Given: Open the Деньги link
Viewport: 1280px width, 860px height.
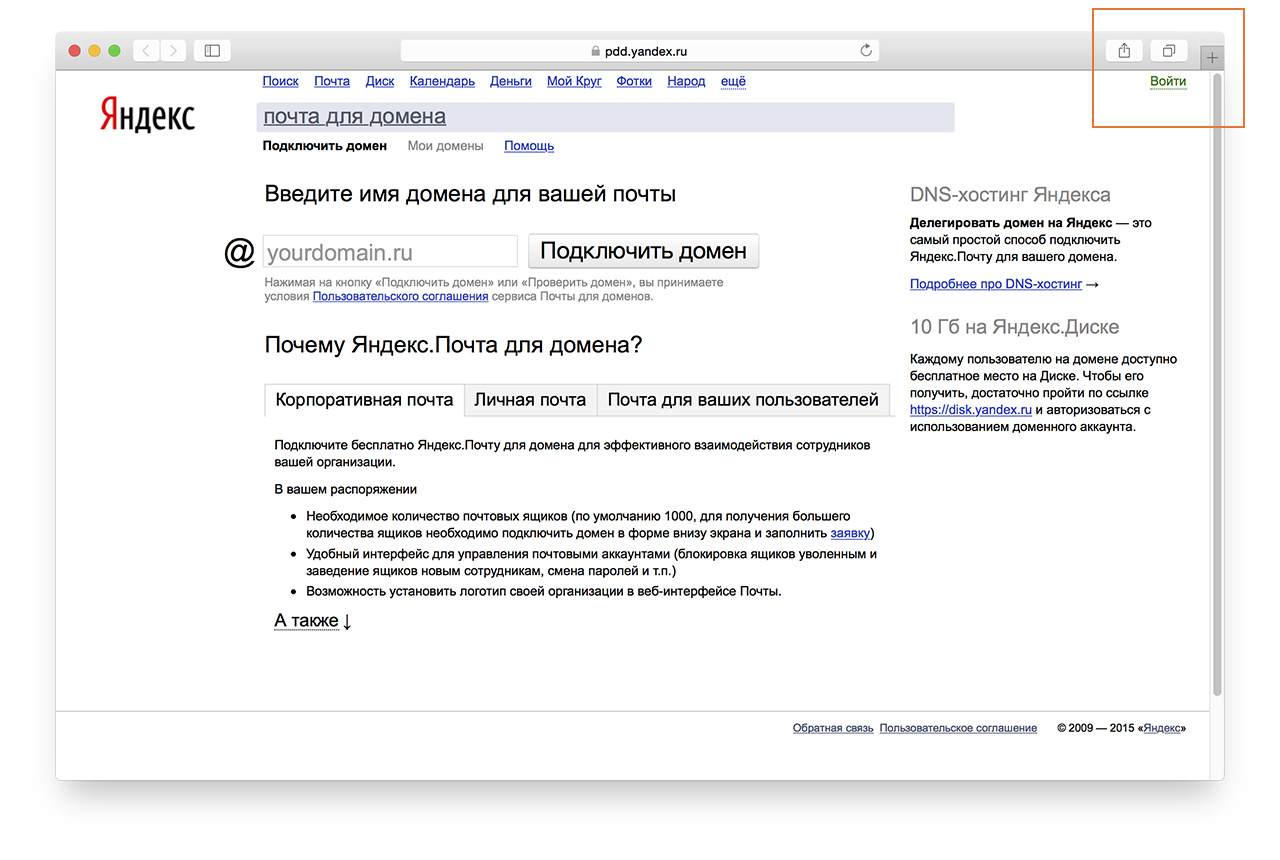Looking at the screenshot, I should click(x=511, y=81).
